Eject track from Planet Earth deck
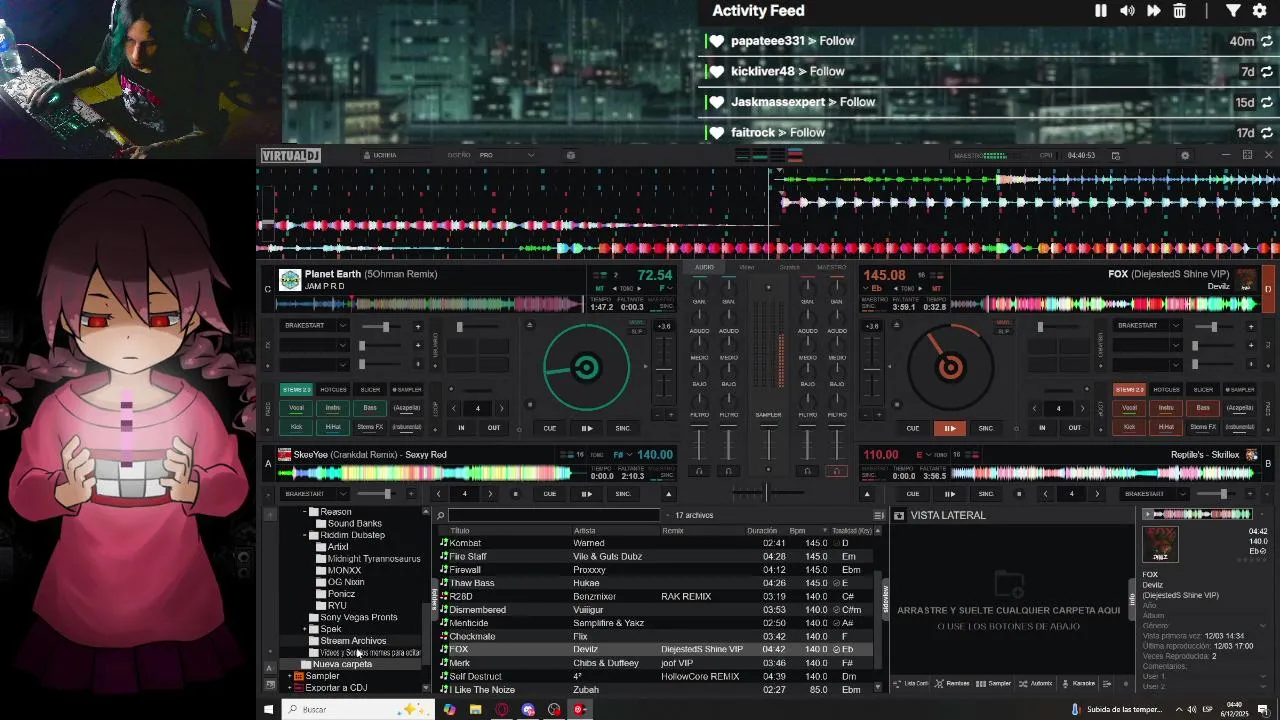The image size is (1280, 720). click(x=529, y=325)
